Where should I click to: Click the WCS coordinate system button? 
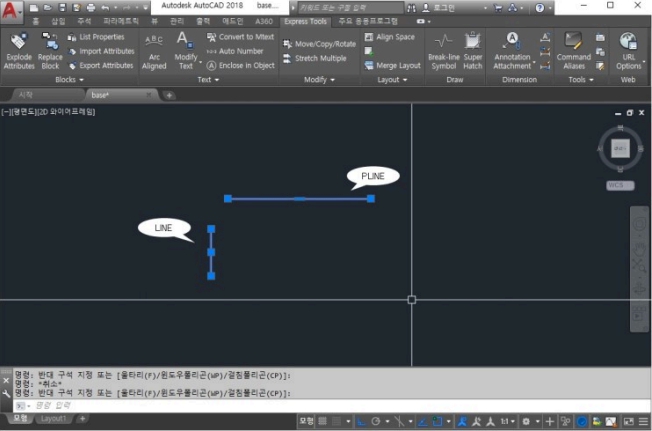[x=620, y=185]
